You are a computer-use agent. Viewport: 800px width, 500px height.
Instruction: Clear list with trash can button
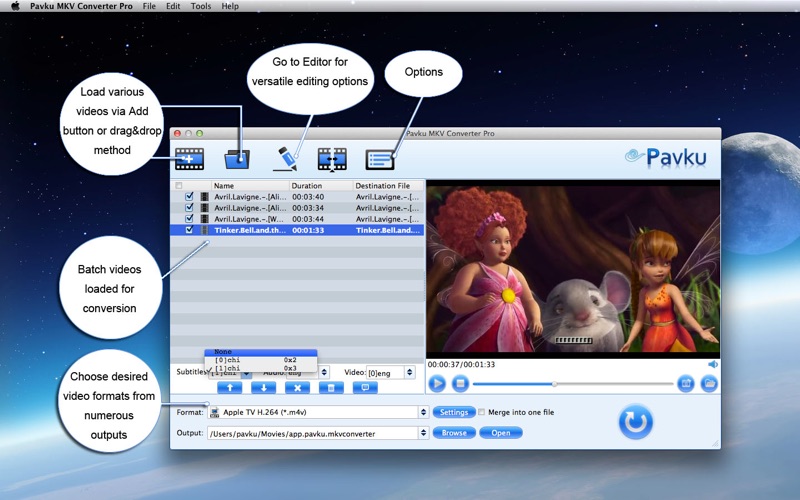[x=331, y=388]
